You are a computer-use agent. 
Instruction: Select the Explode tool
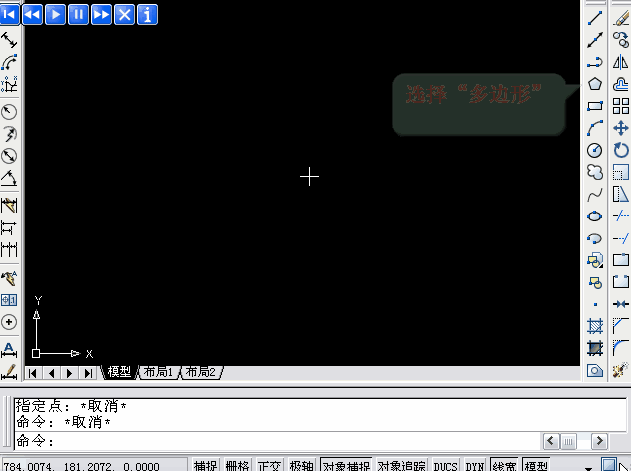(621, 370)
